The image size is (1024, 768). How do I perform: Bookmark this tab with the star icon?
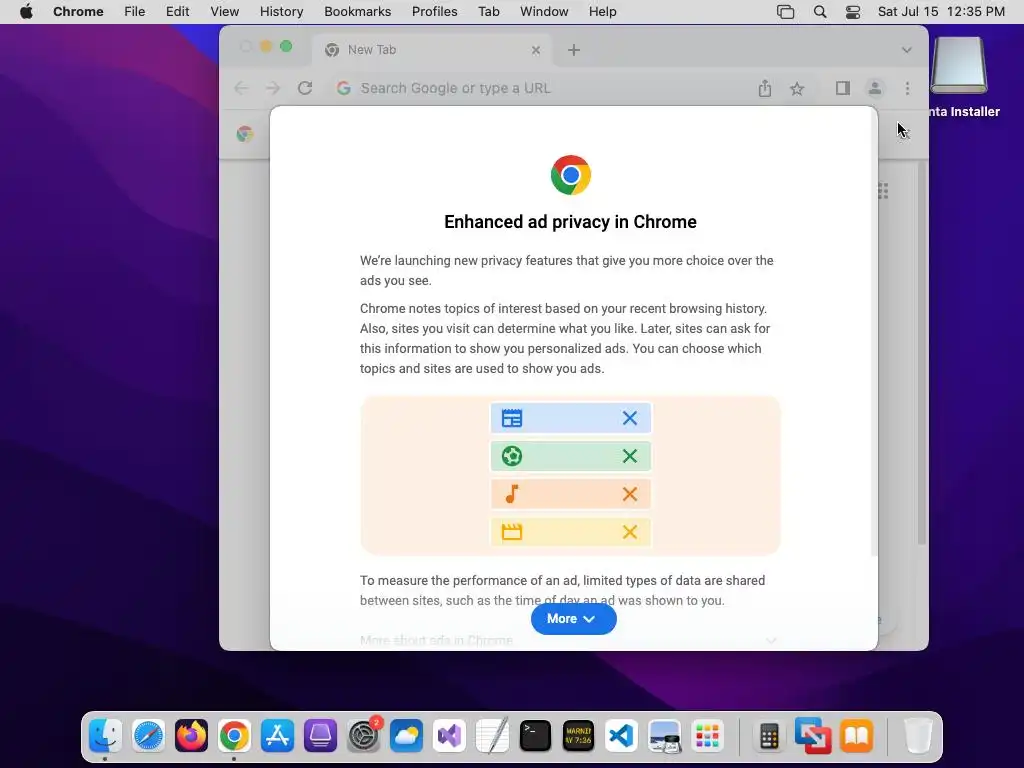coord(797,89)
